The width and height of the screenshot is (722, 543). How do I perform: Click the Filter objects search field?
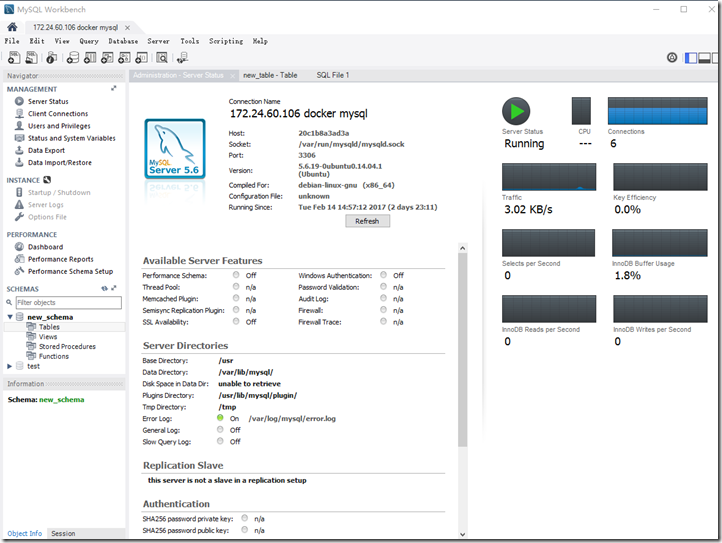pos(69,303)
